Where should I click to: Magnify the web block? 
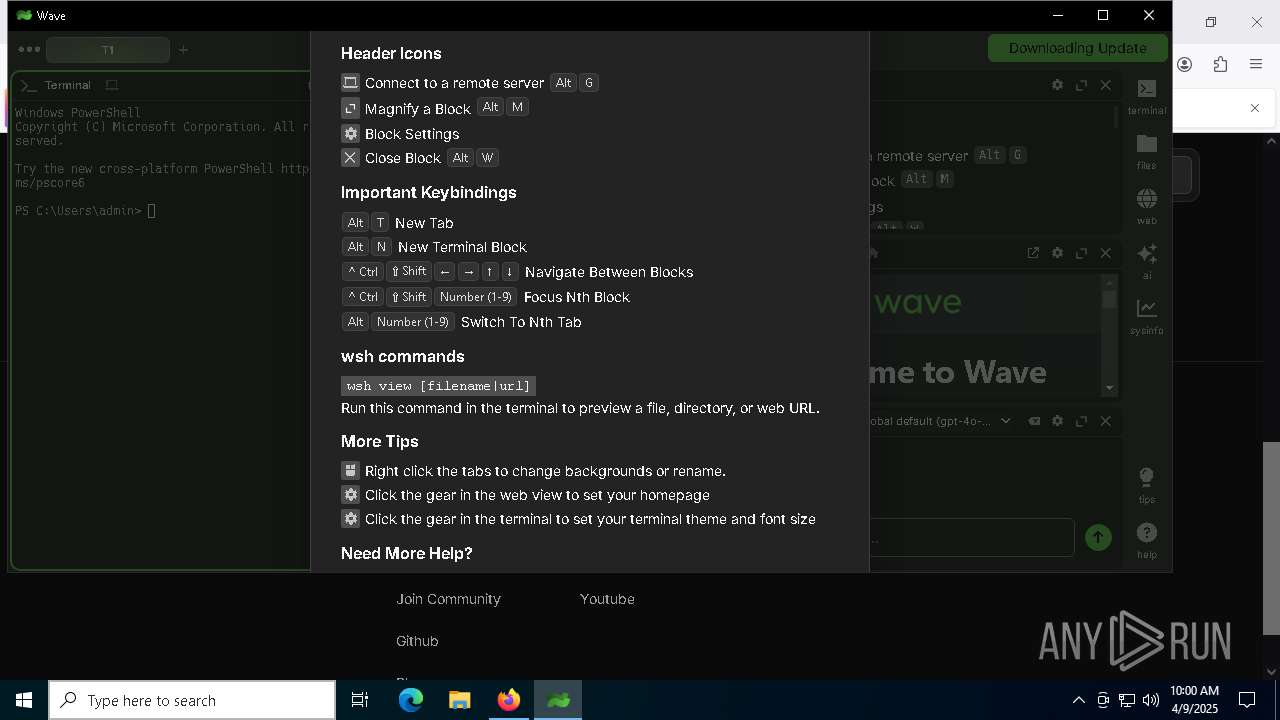(x=1081, y=253)
